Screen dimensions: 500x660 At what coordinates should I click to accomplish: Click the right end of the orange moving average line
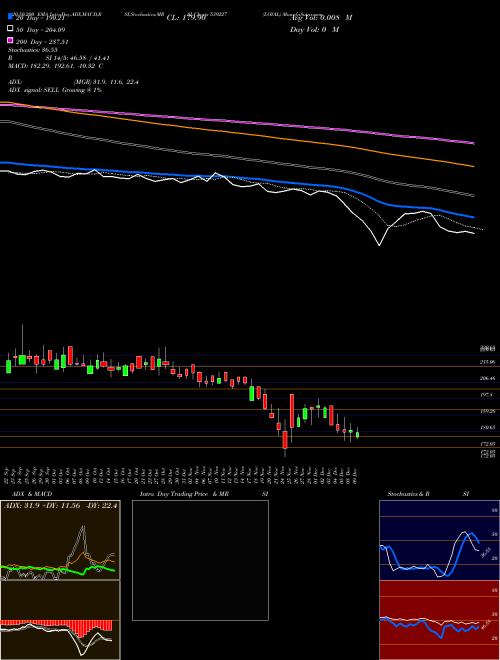tap(473, 166)
